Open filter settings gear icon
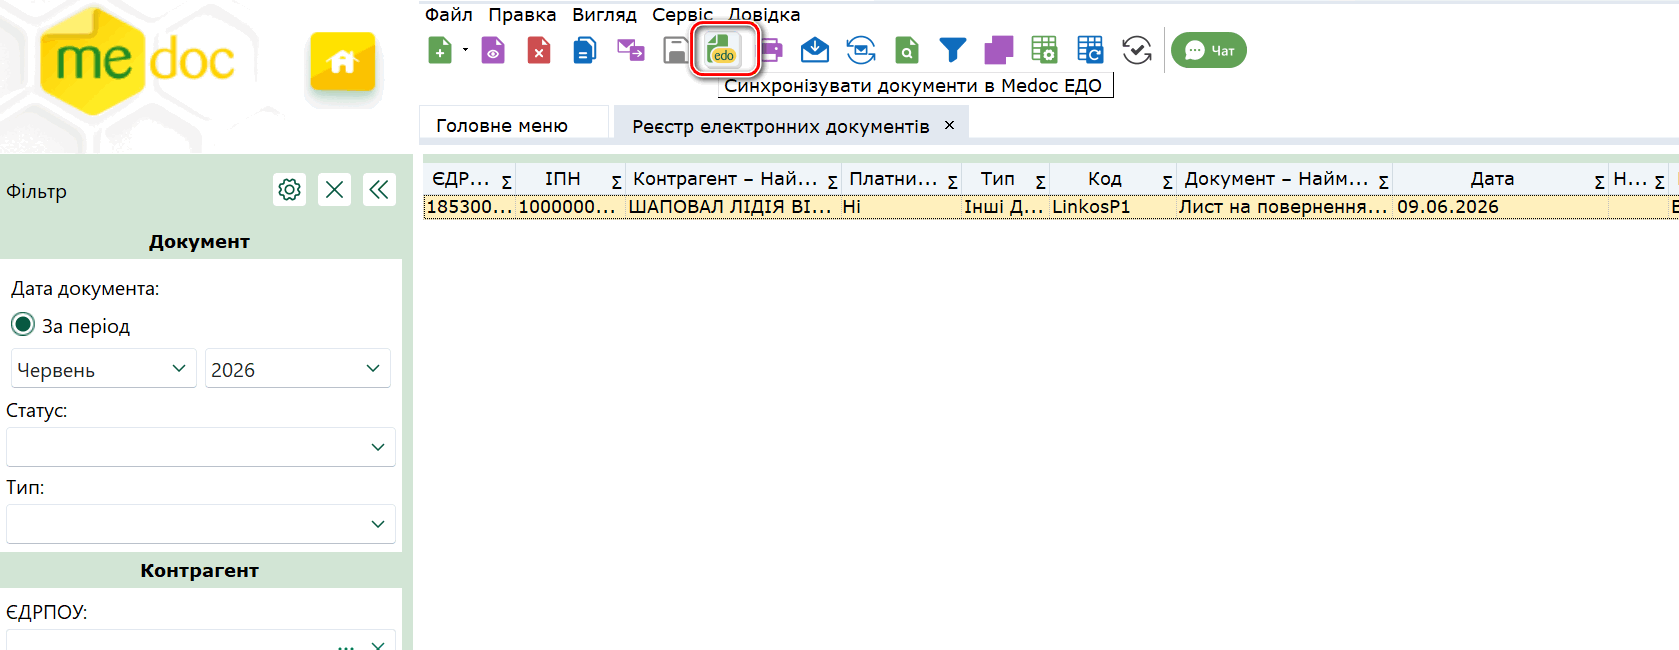The image size is (1679, 650). pyautogui.click(x=290, y=189)
